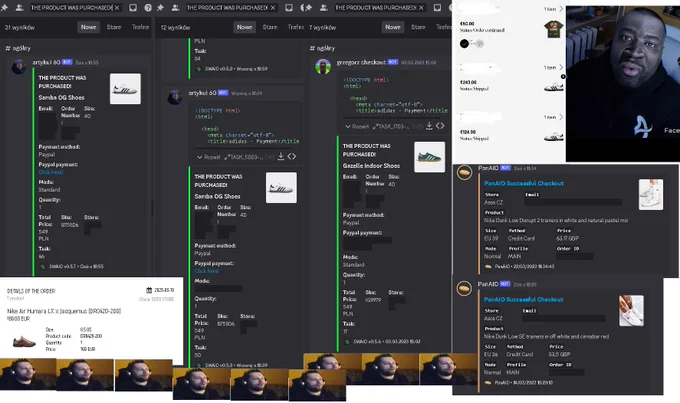The width and height of the screenshot is (680, 403).
Task: Open the inbox icon in the 7 wyników panel
Action: 437,7
